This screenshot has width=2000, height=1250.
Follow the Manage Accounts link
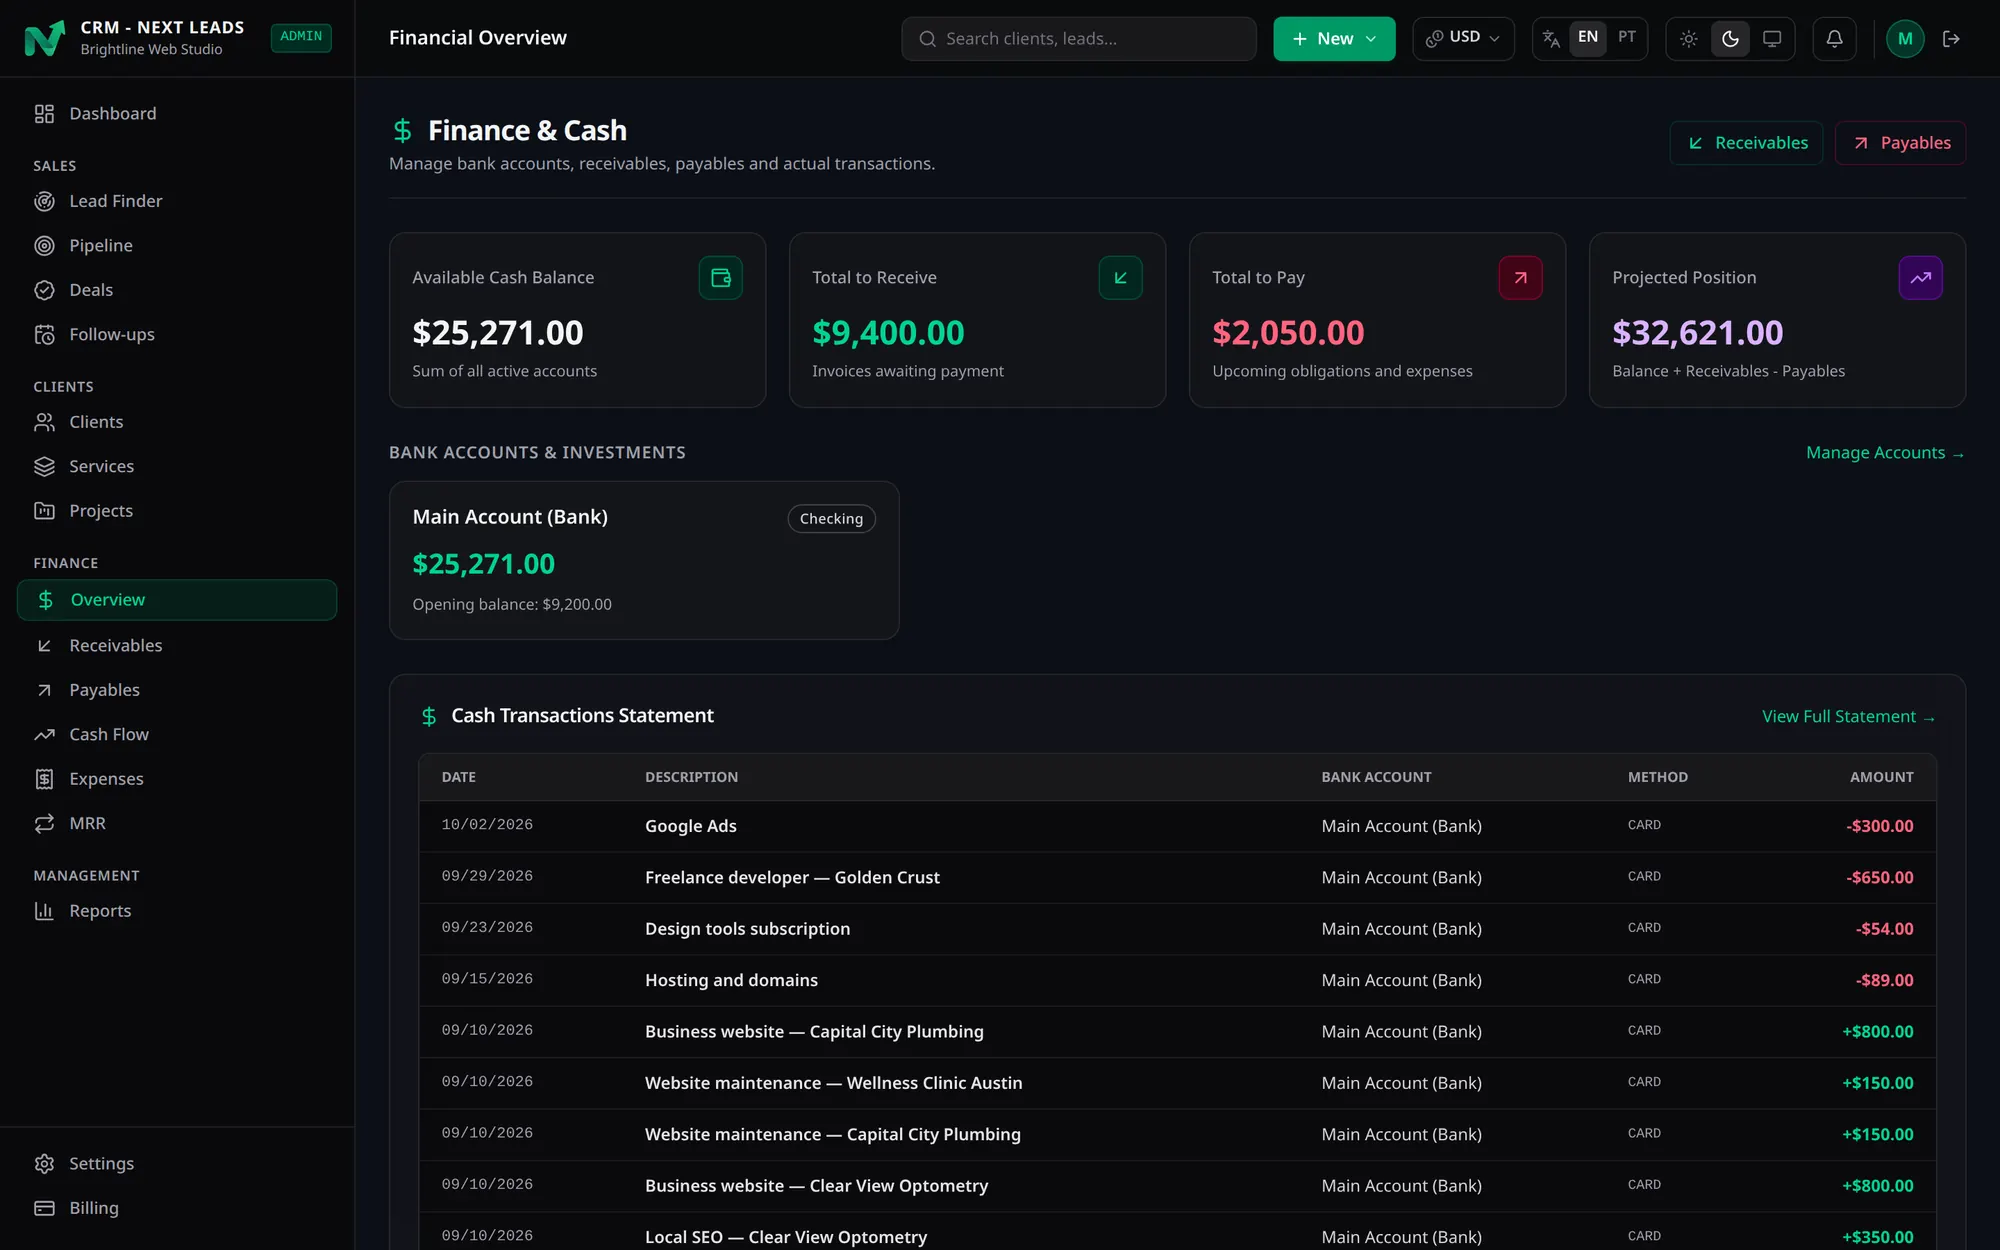1885,453
